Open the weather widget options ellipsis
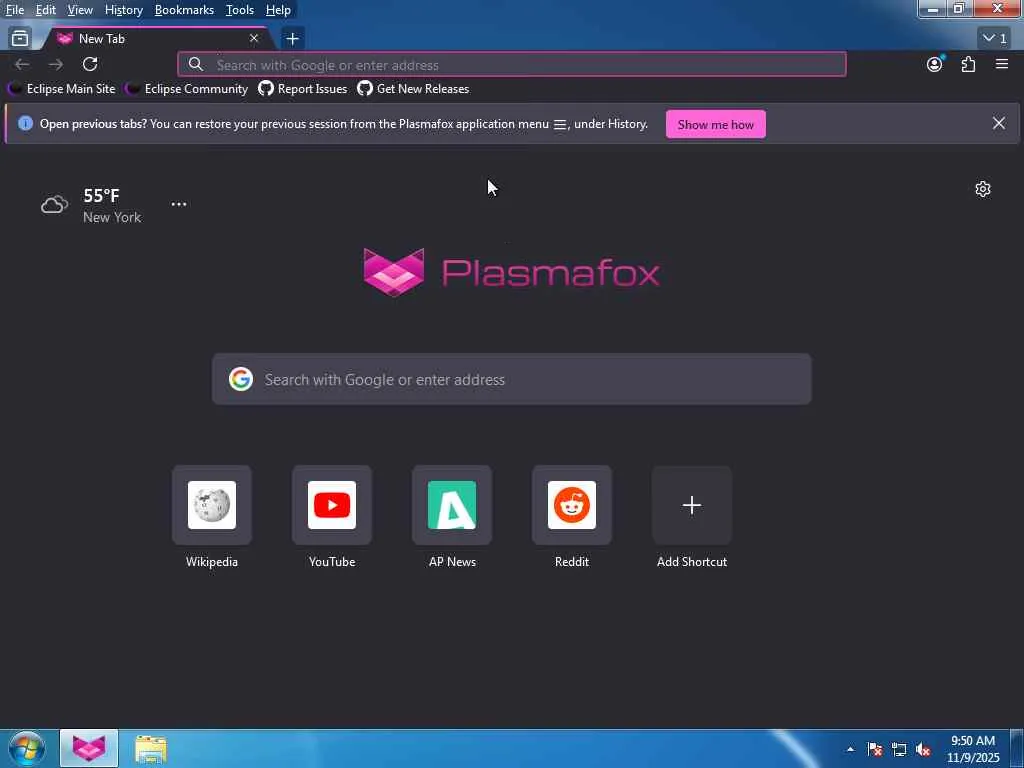This screenshot has height=768, width=1024. coord(179,204)
